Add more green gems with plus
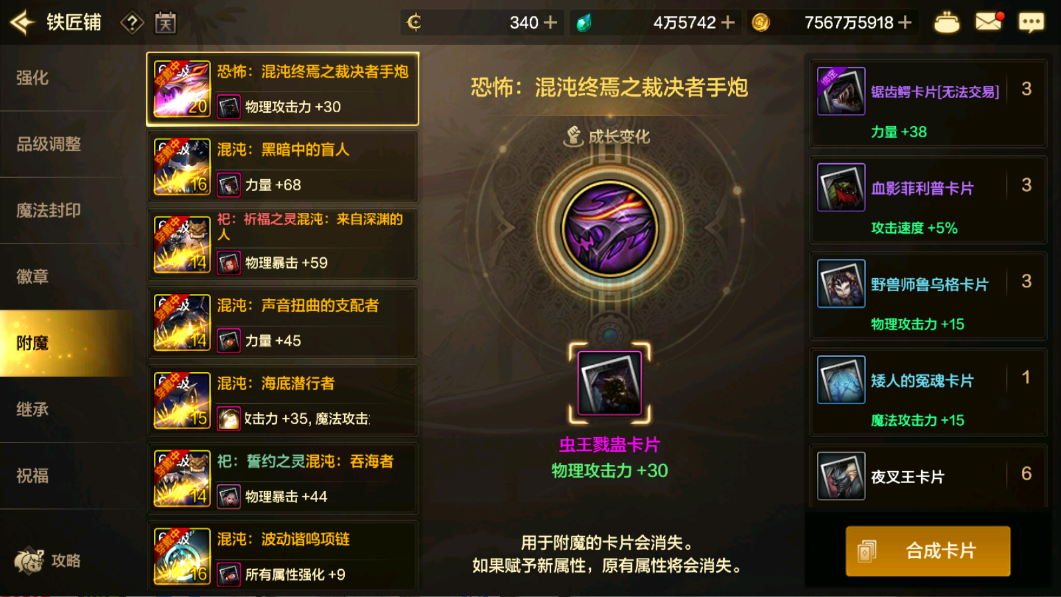 (728, 22)
